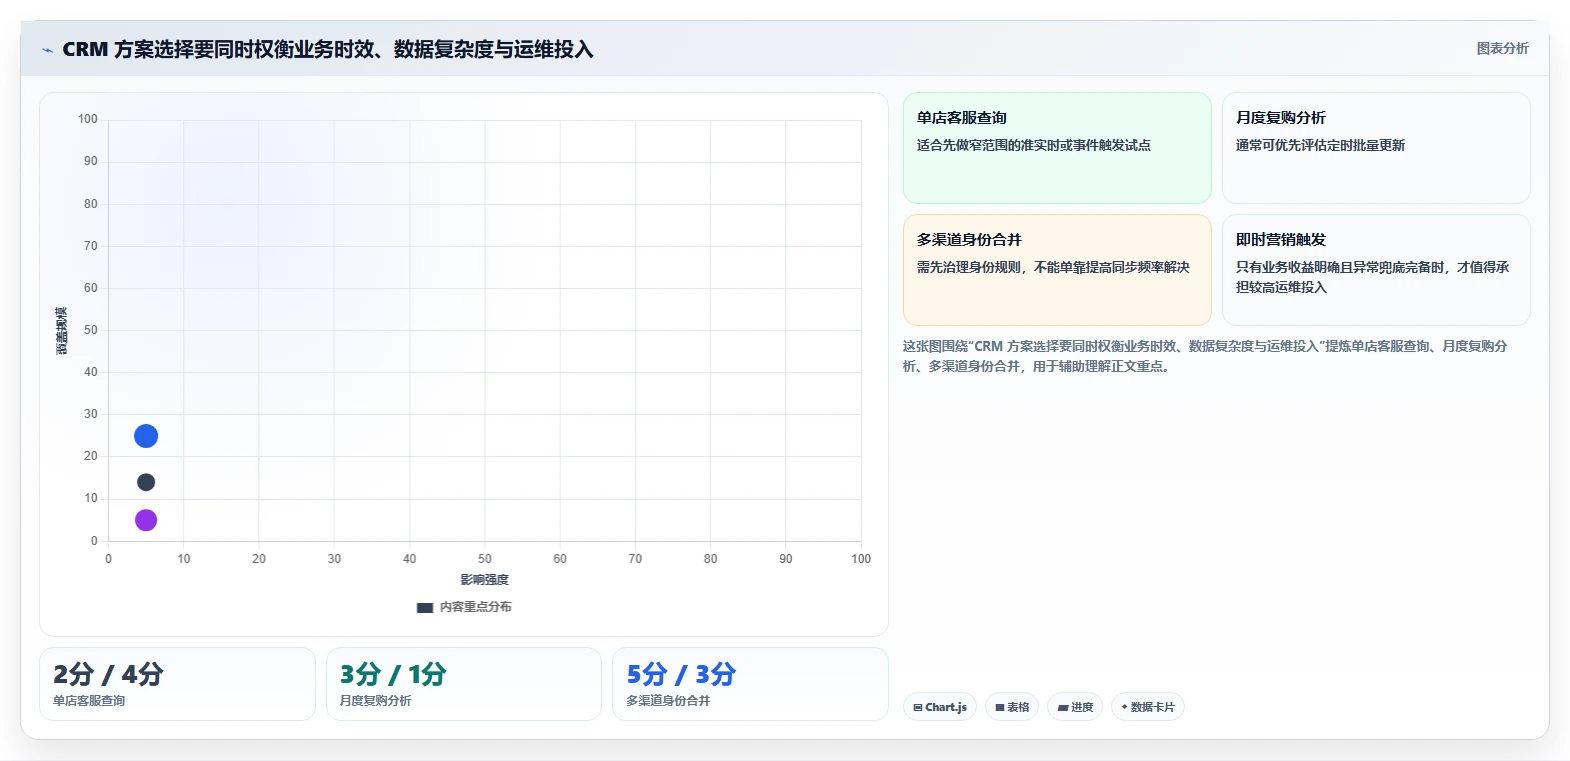Click 适合先做窄范围的准实时或事件触发试点 text
This screenshot has width=1570, height=761.
point(1033,145)
